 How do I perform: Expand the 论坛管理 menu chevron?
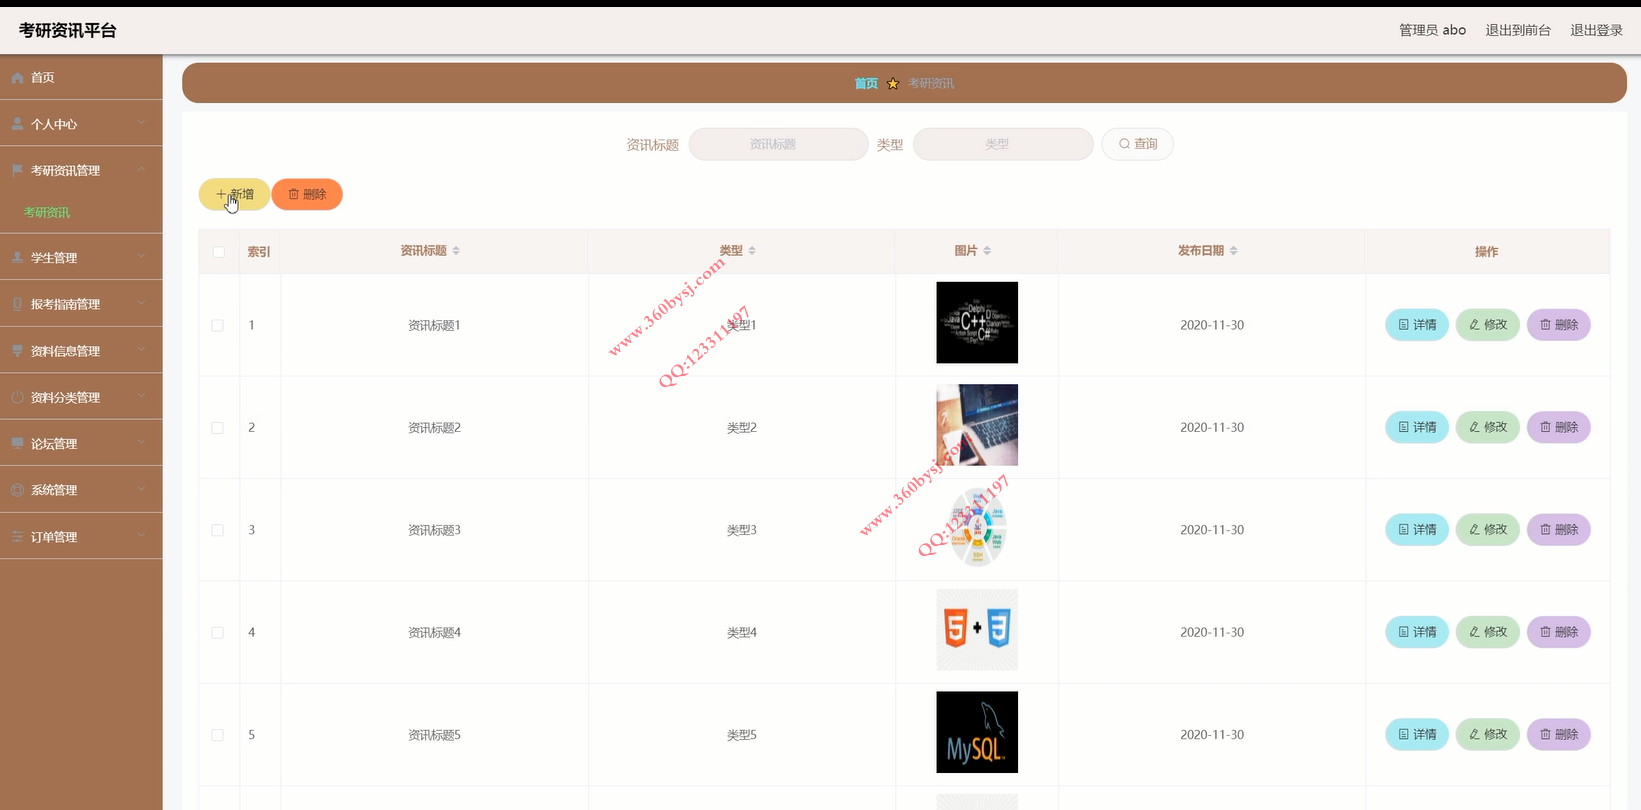pos(142,443)
